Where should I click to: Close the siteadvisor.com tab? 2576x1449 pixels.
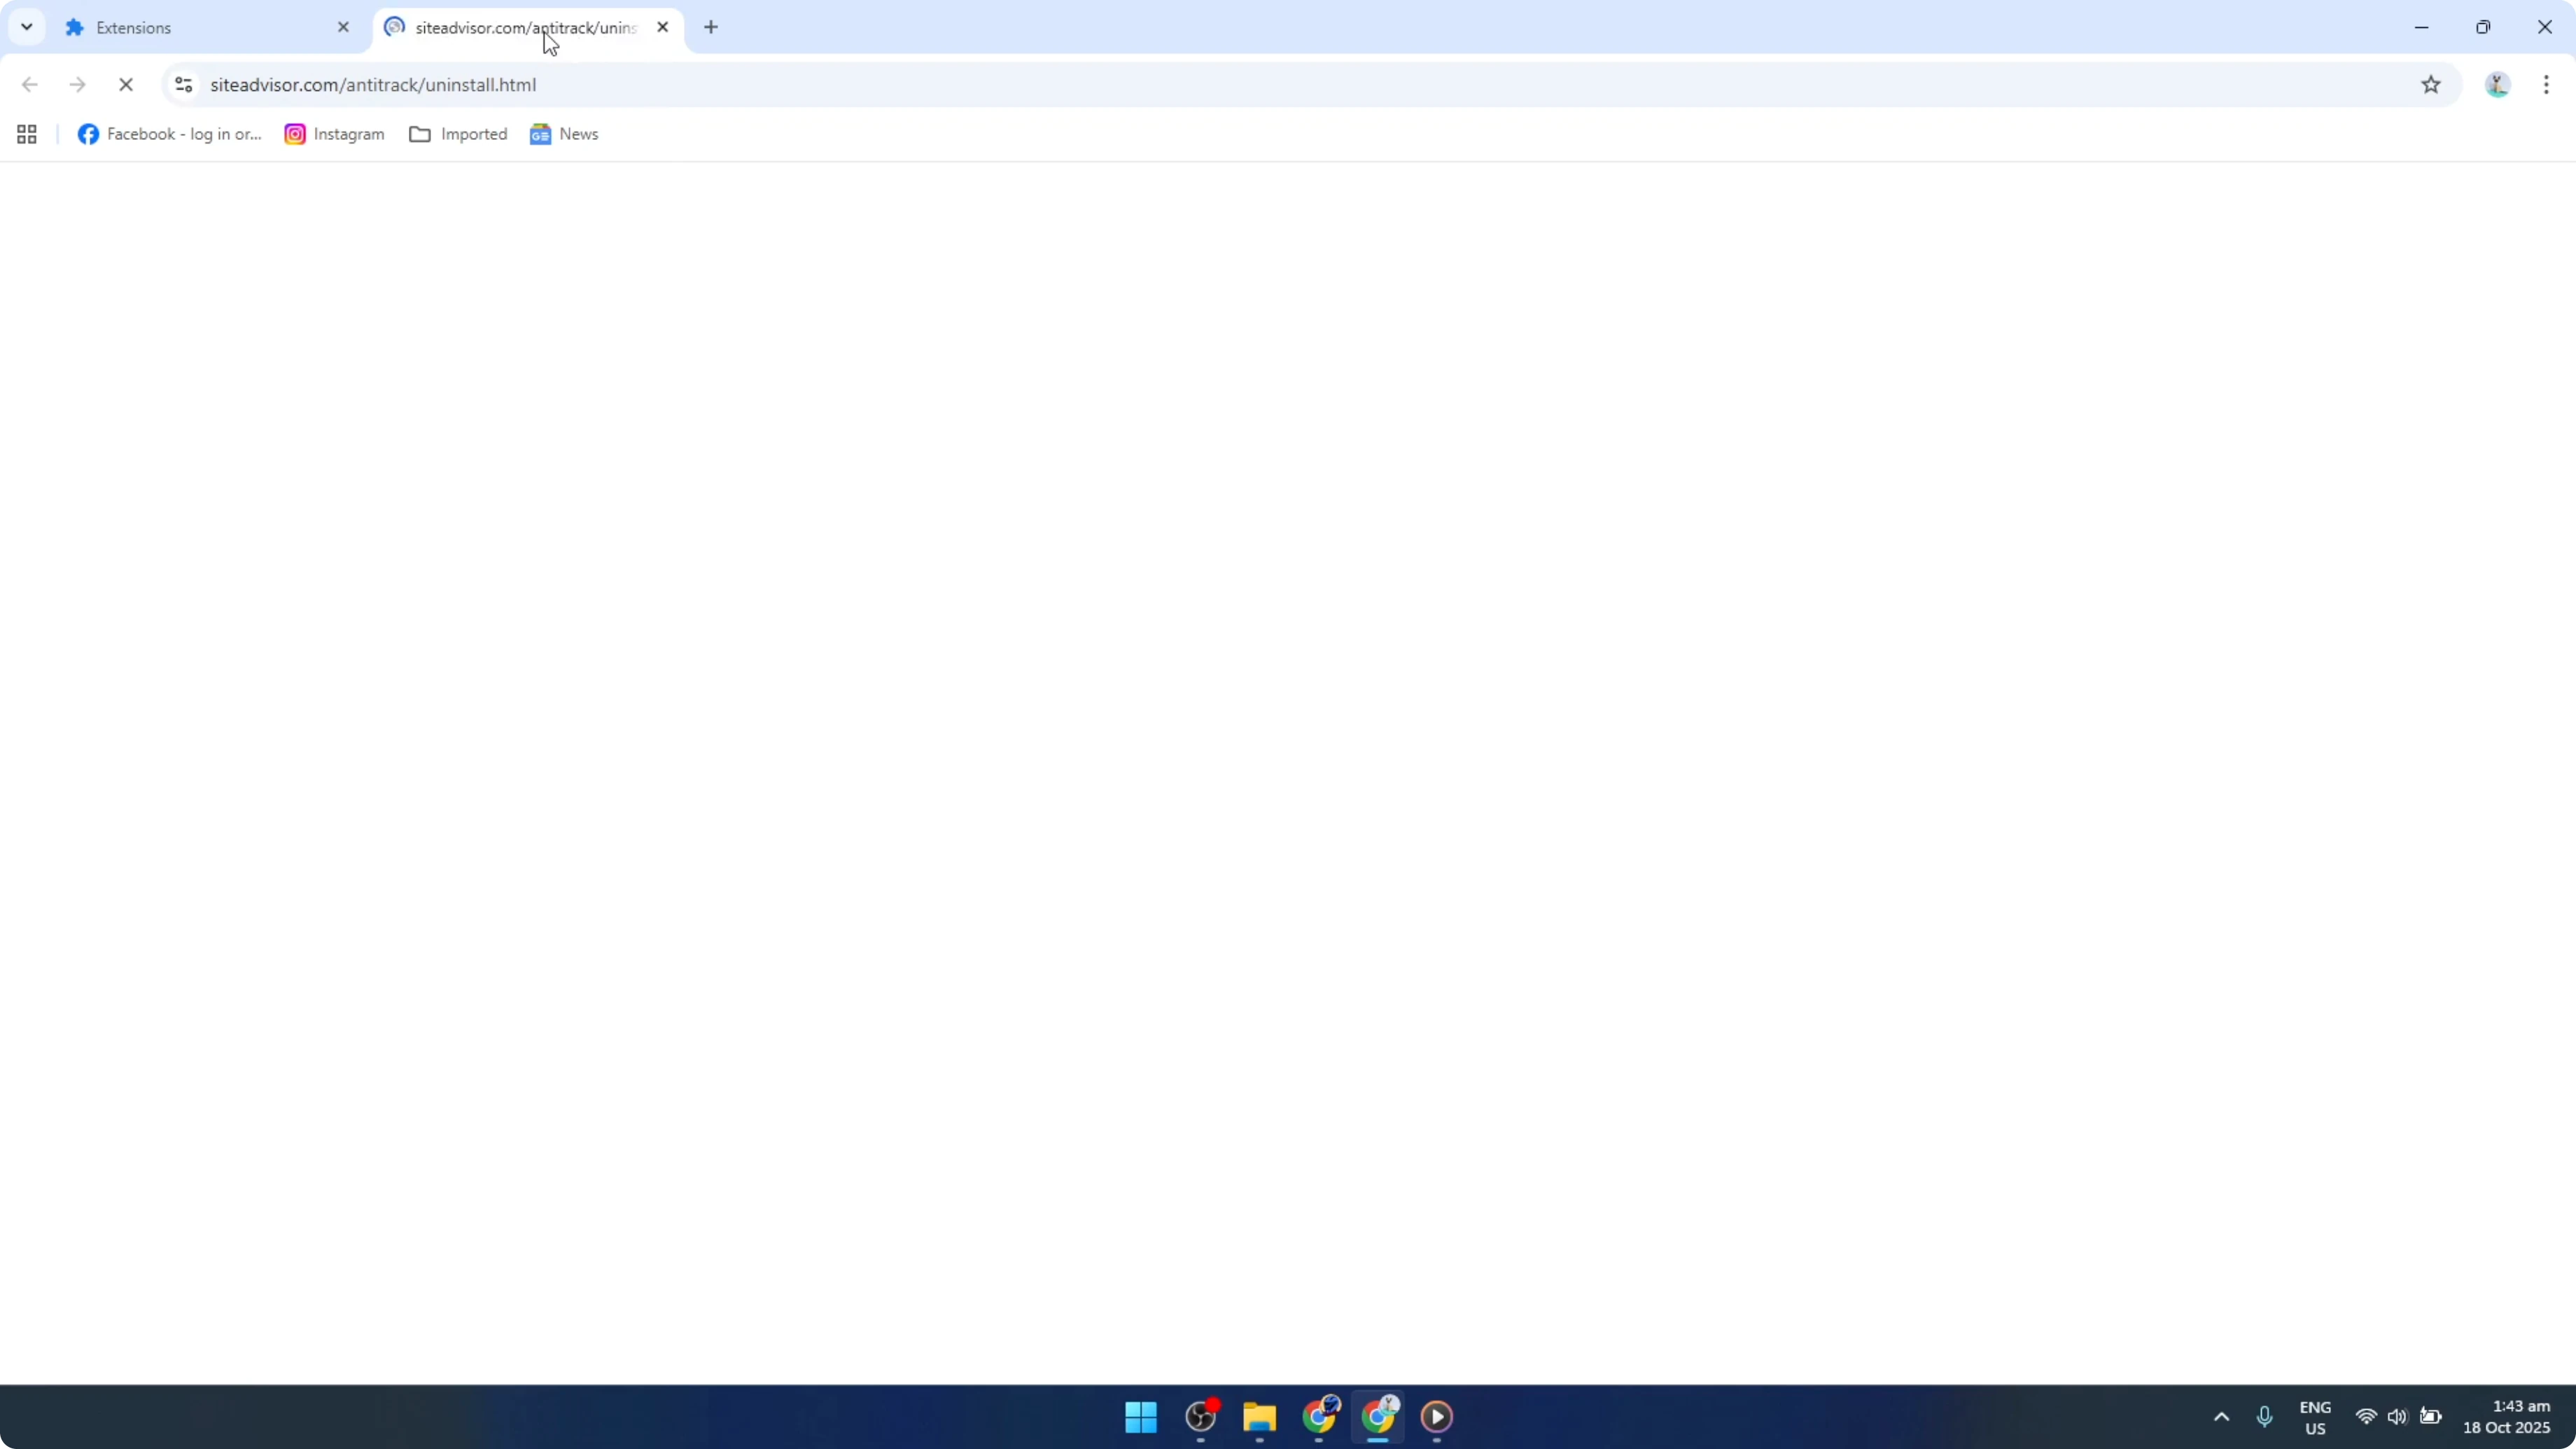coord(662,27)
